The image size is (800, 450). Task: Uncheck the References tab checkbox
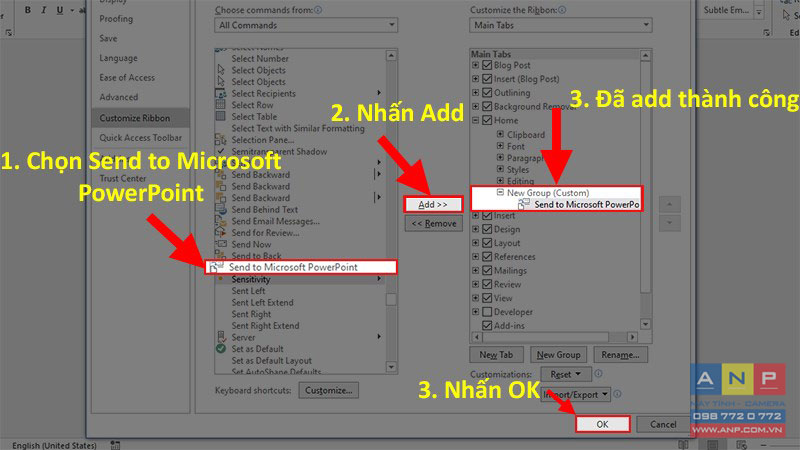pyautogui.click(x=487, y=257)
